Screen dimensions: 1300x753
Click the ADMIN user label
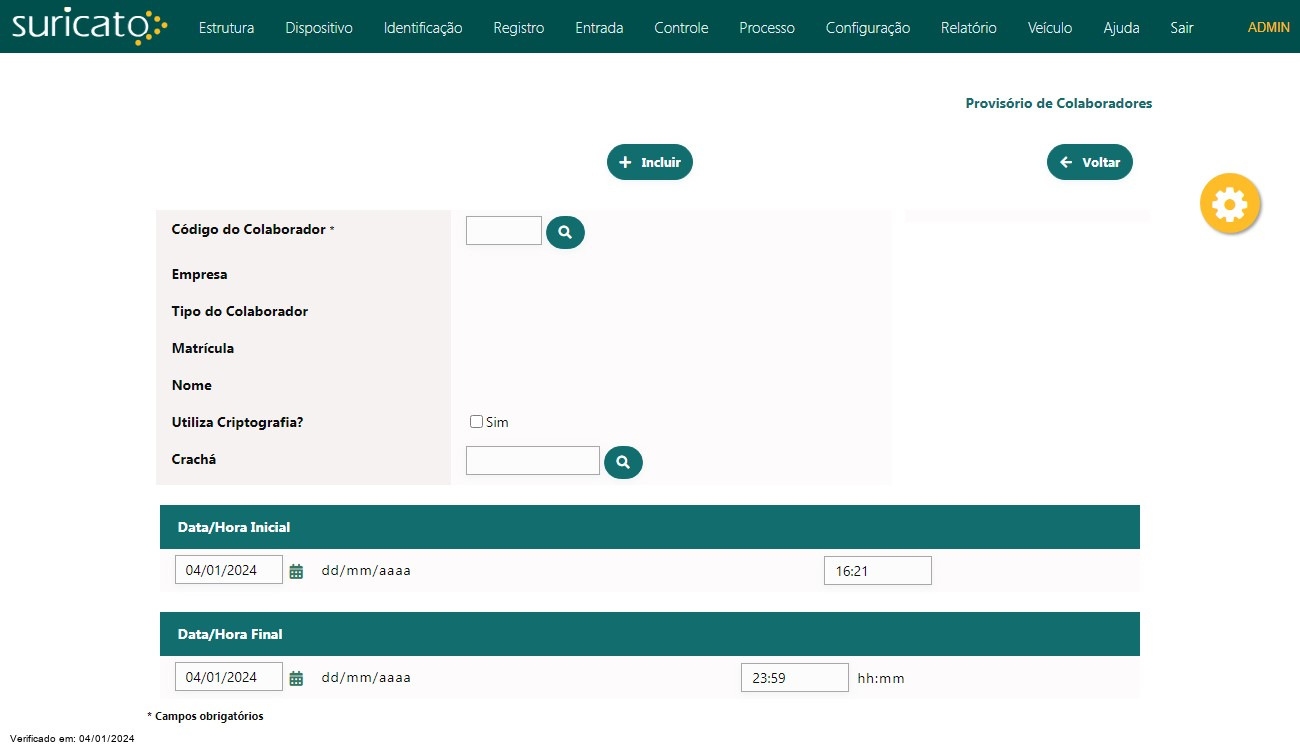coord(1269,27)
